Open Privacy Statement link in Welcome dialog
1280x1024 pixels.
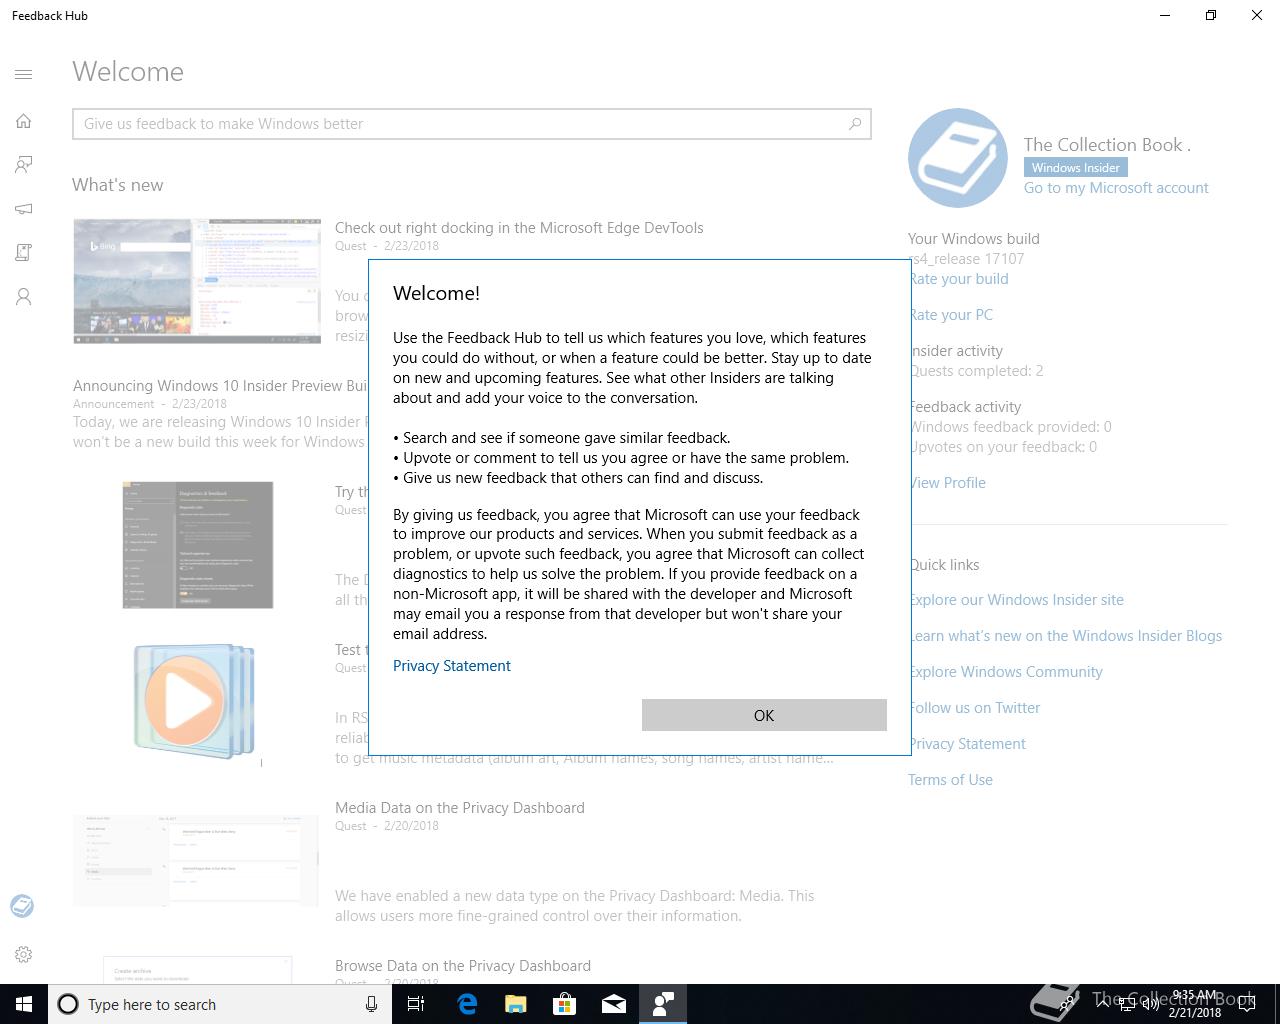coord(452,666)
